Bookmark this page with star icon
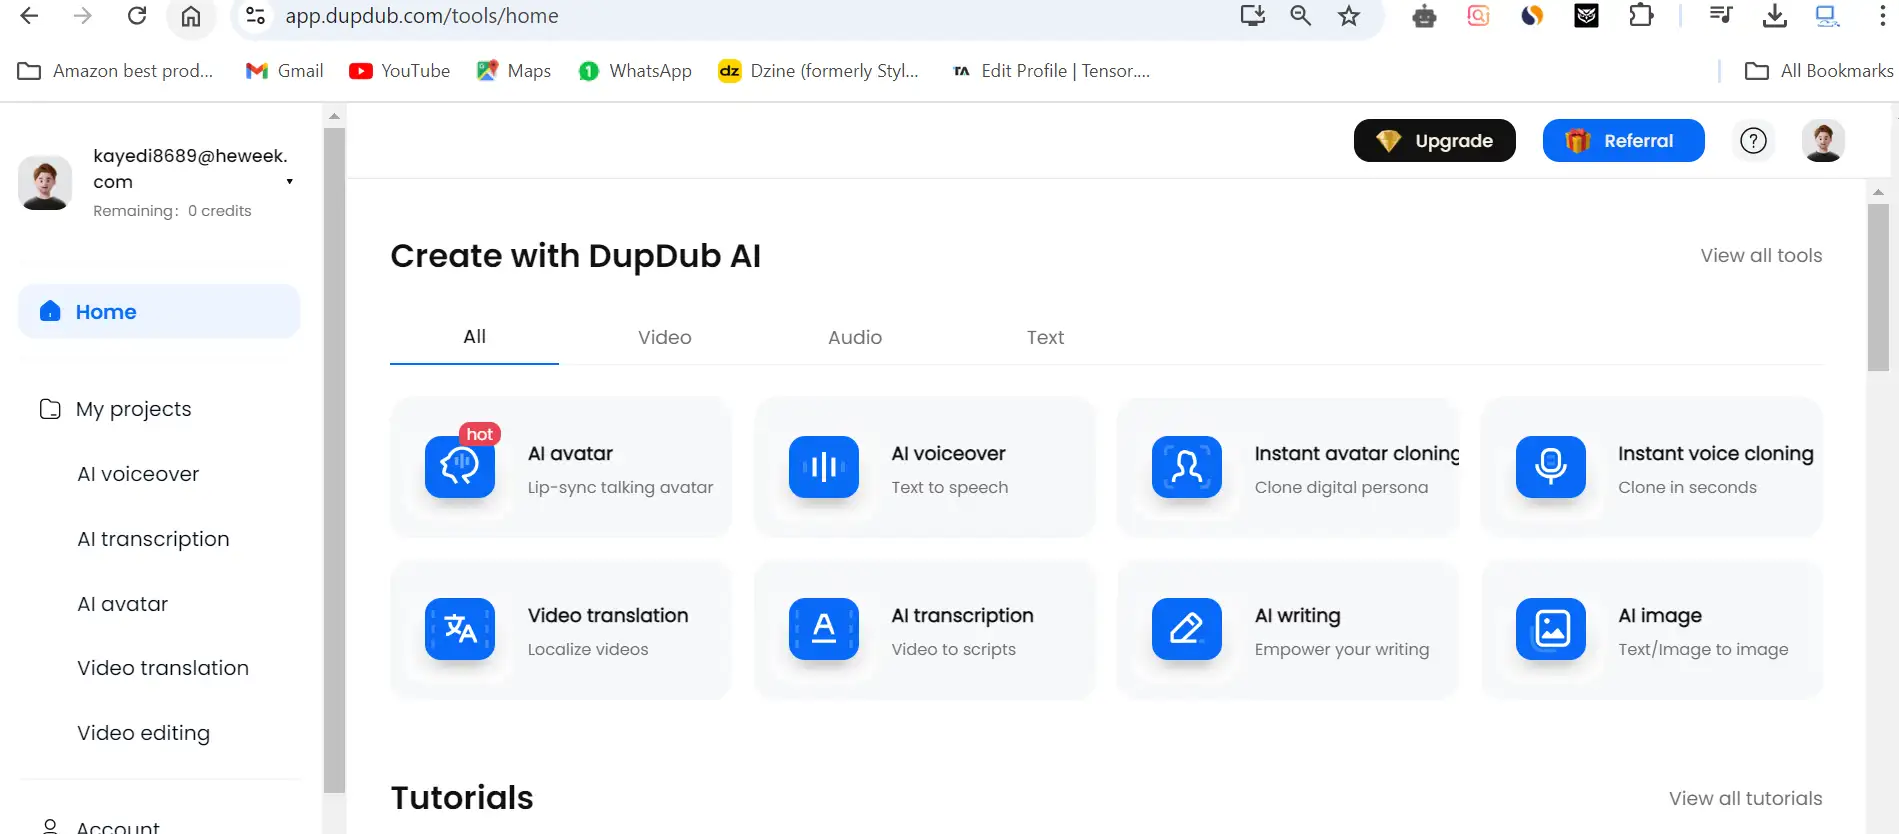The height and width of the screenshot is (834, 1899). (x=1349, y=16)
